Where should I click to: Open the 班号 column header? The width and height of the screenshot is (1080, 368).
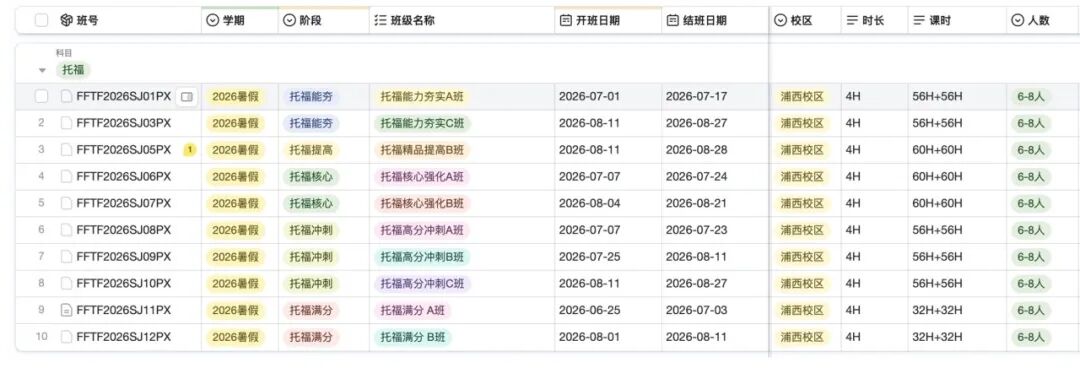[108, 21]
